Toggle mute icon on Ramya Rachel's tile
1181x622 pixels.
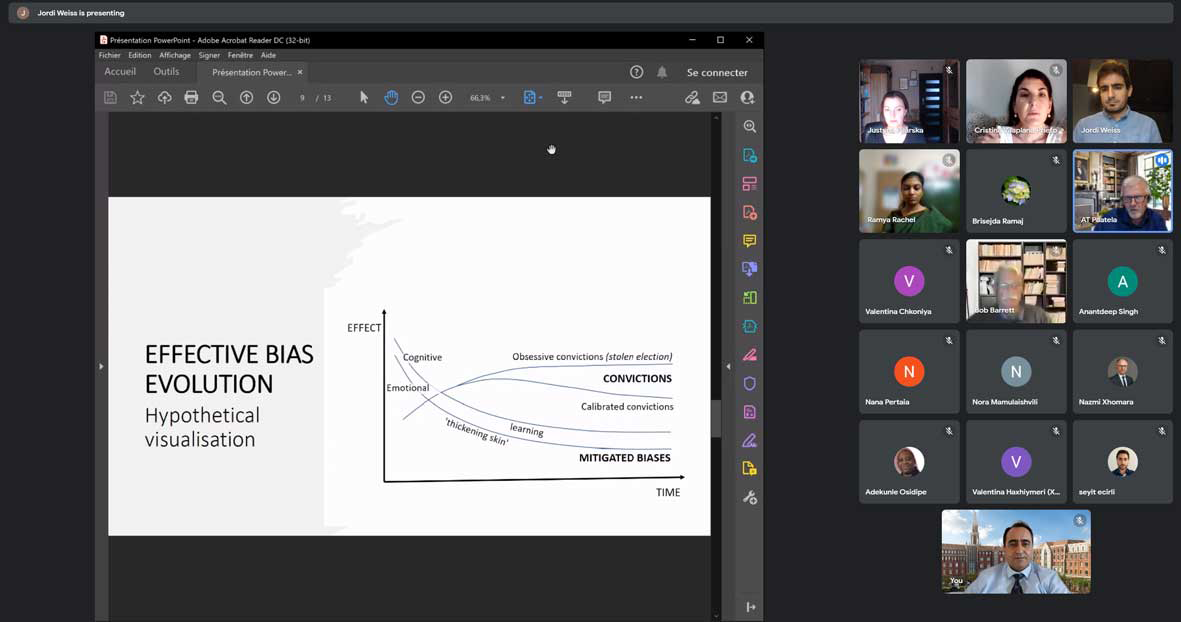tap(948, 160)
